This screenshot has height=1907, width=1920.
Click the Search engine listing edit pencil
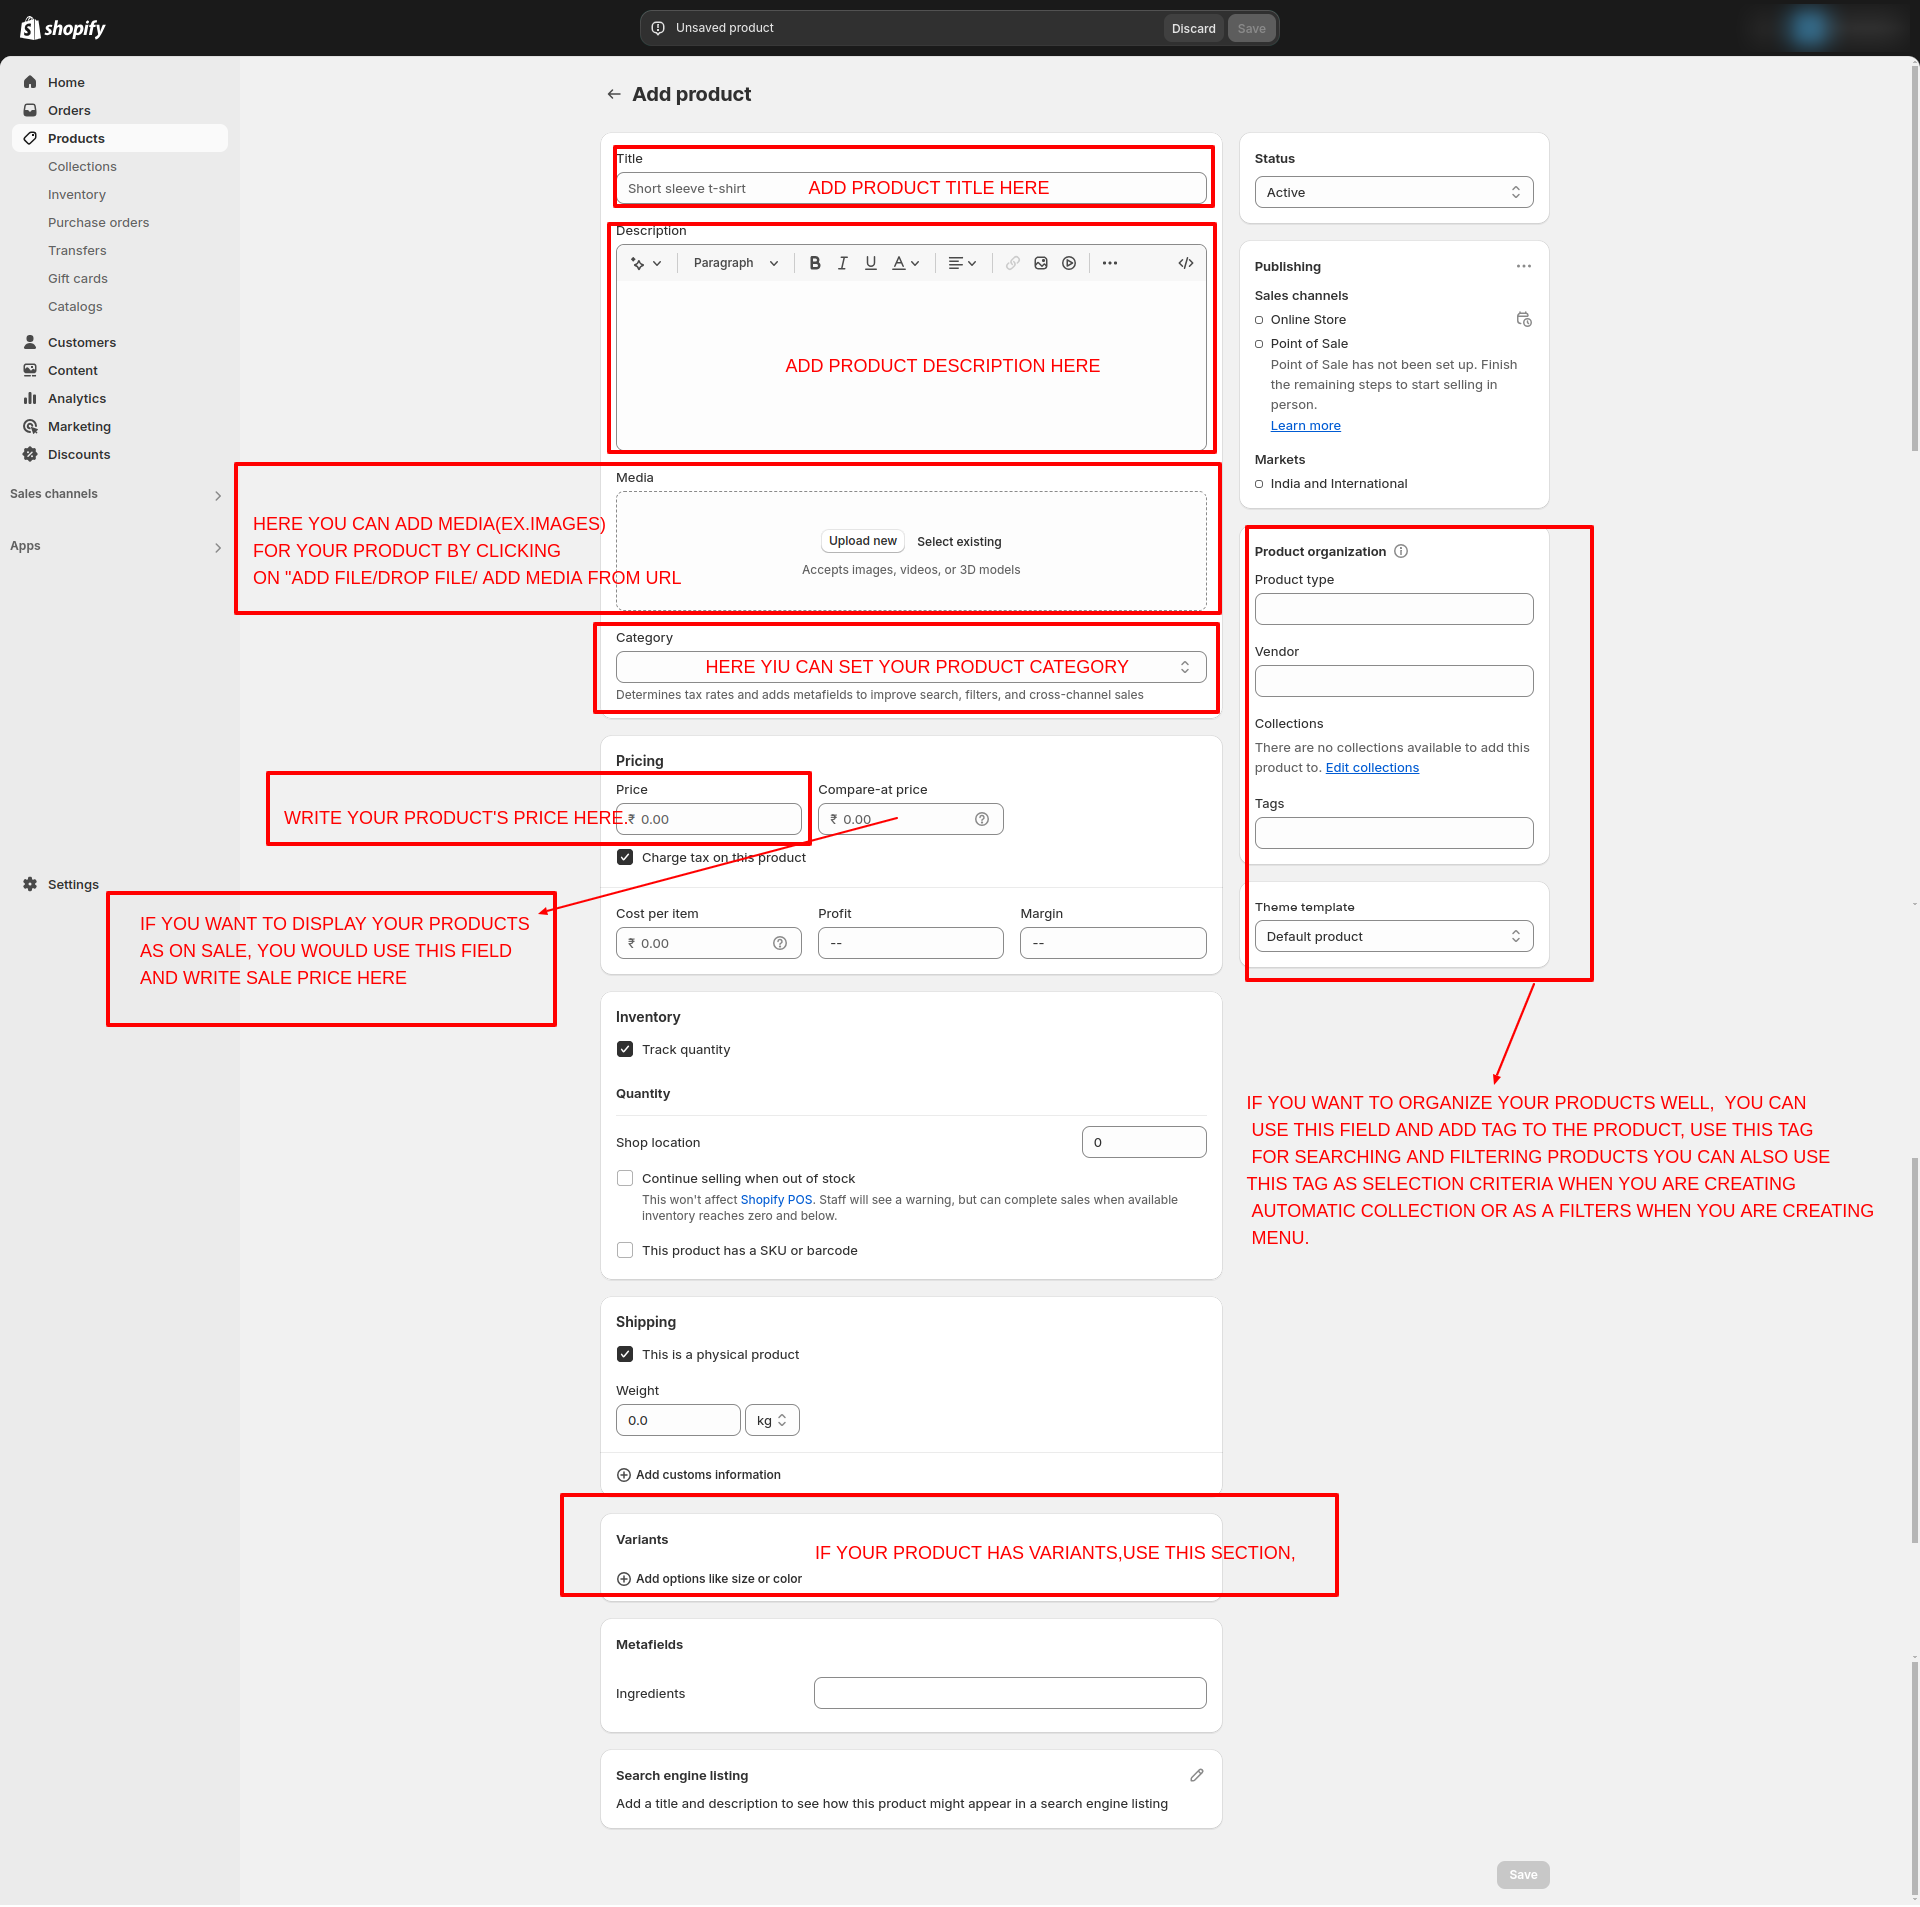click(x=1197, y=1775)
